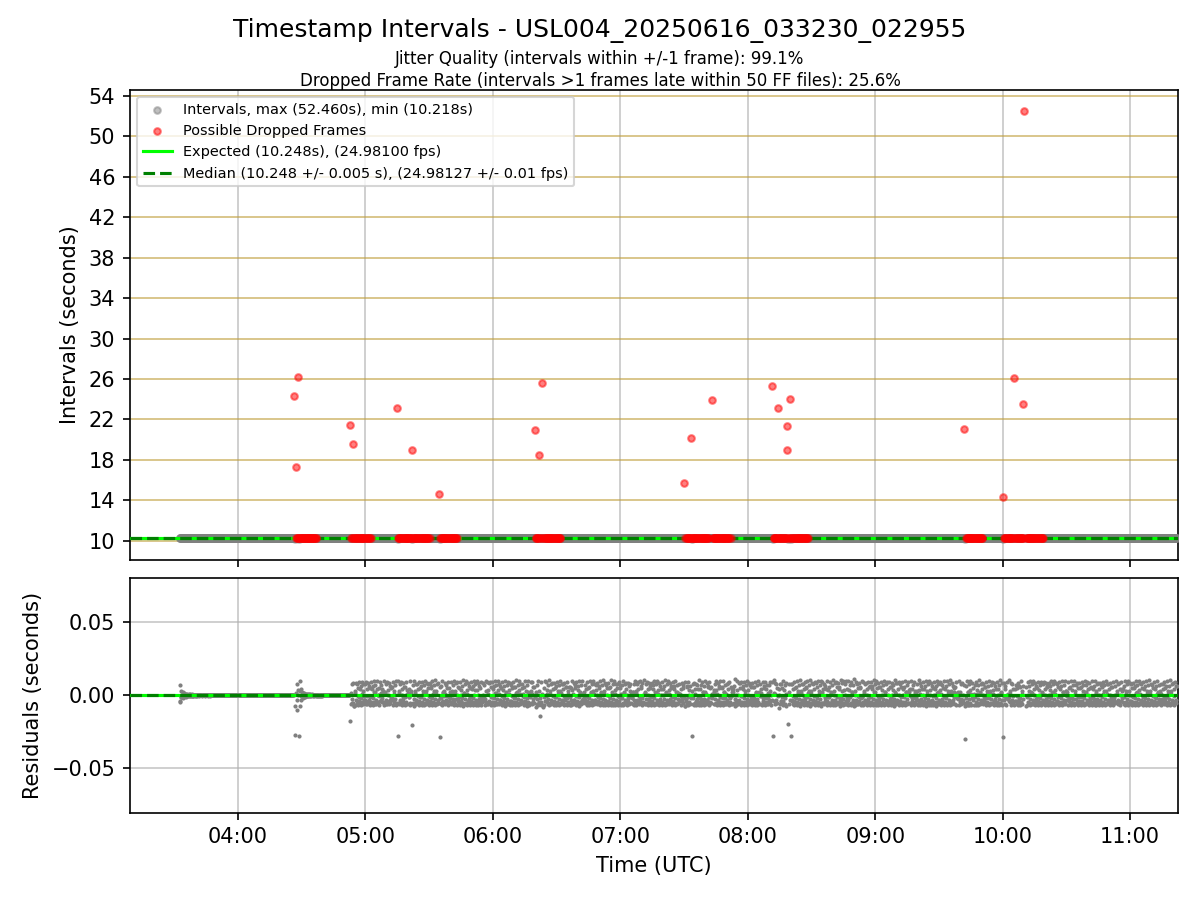Click legend entry "Expected (10.248s), (24.98100 fps)"

(x=312, y=152)
